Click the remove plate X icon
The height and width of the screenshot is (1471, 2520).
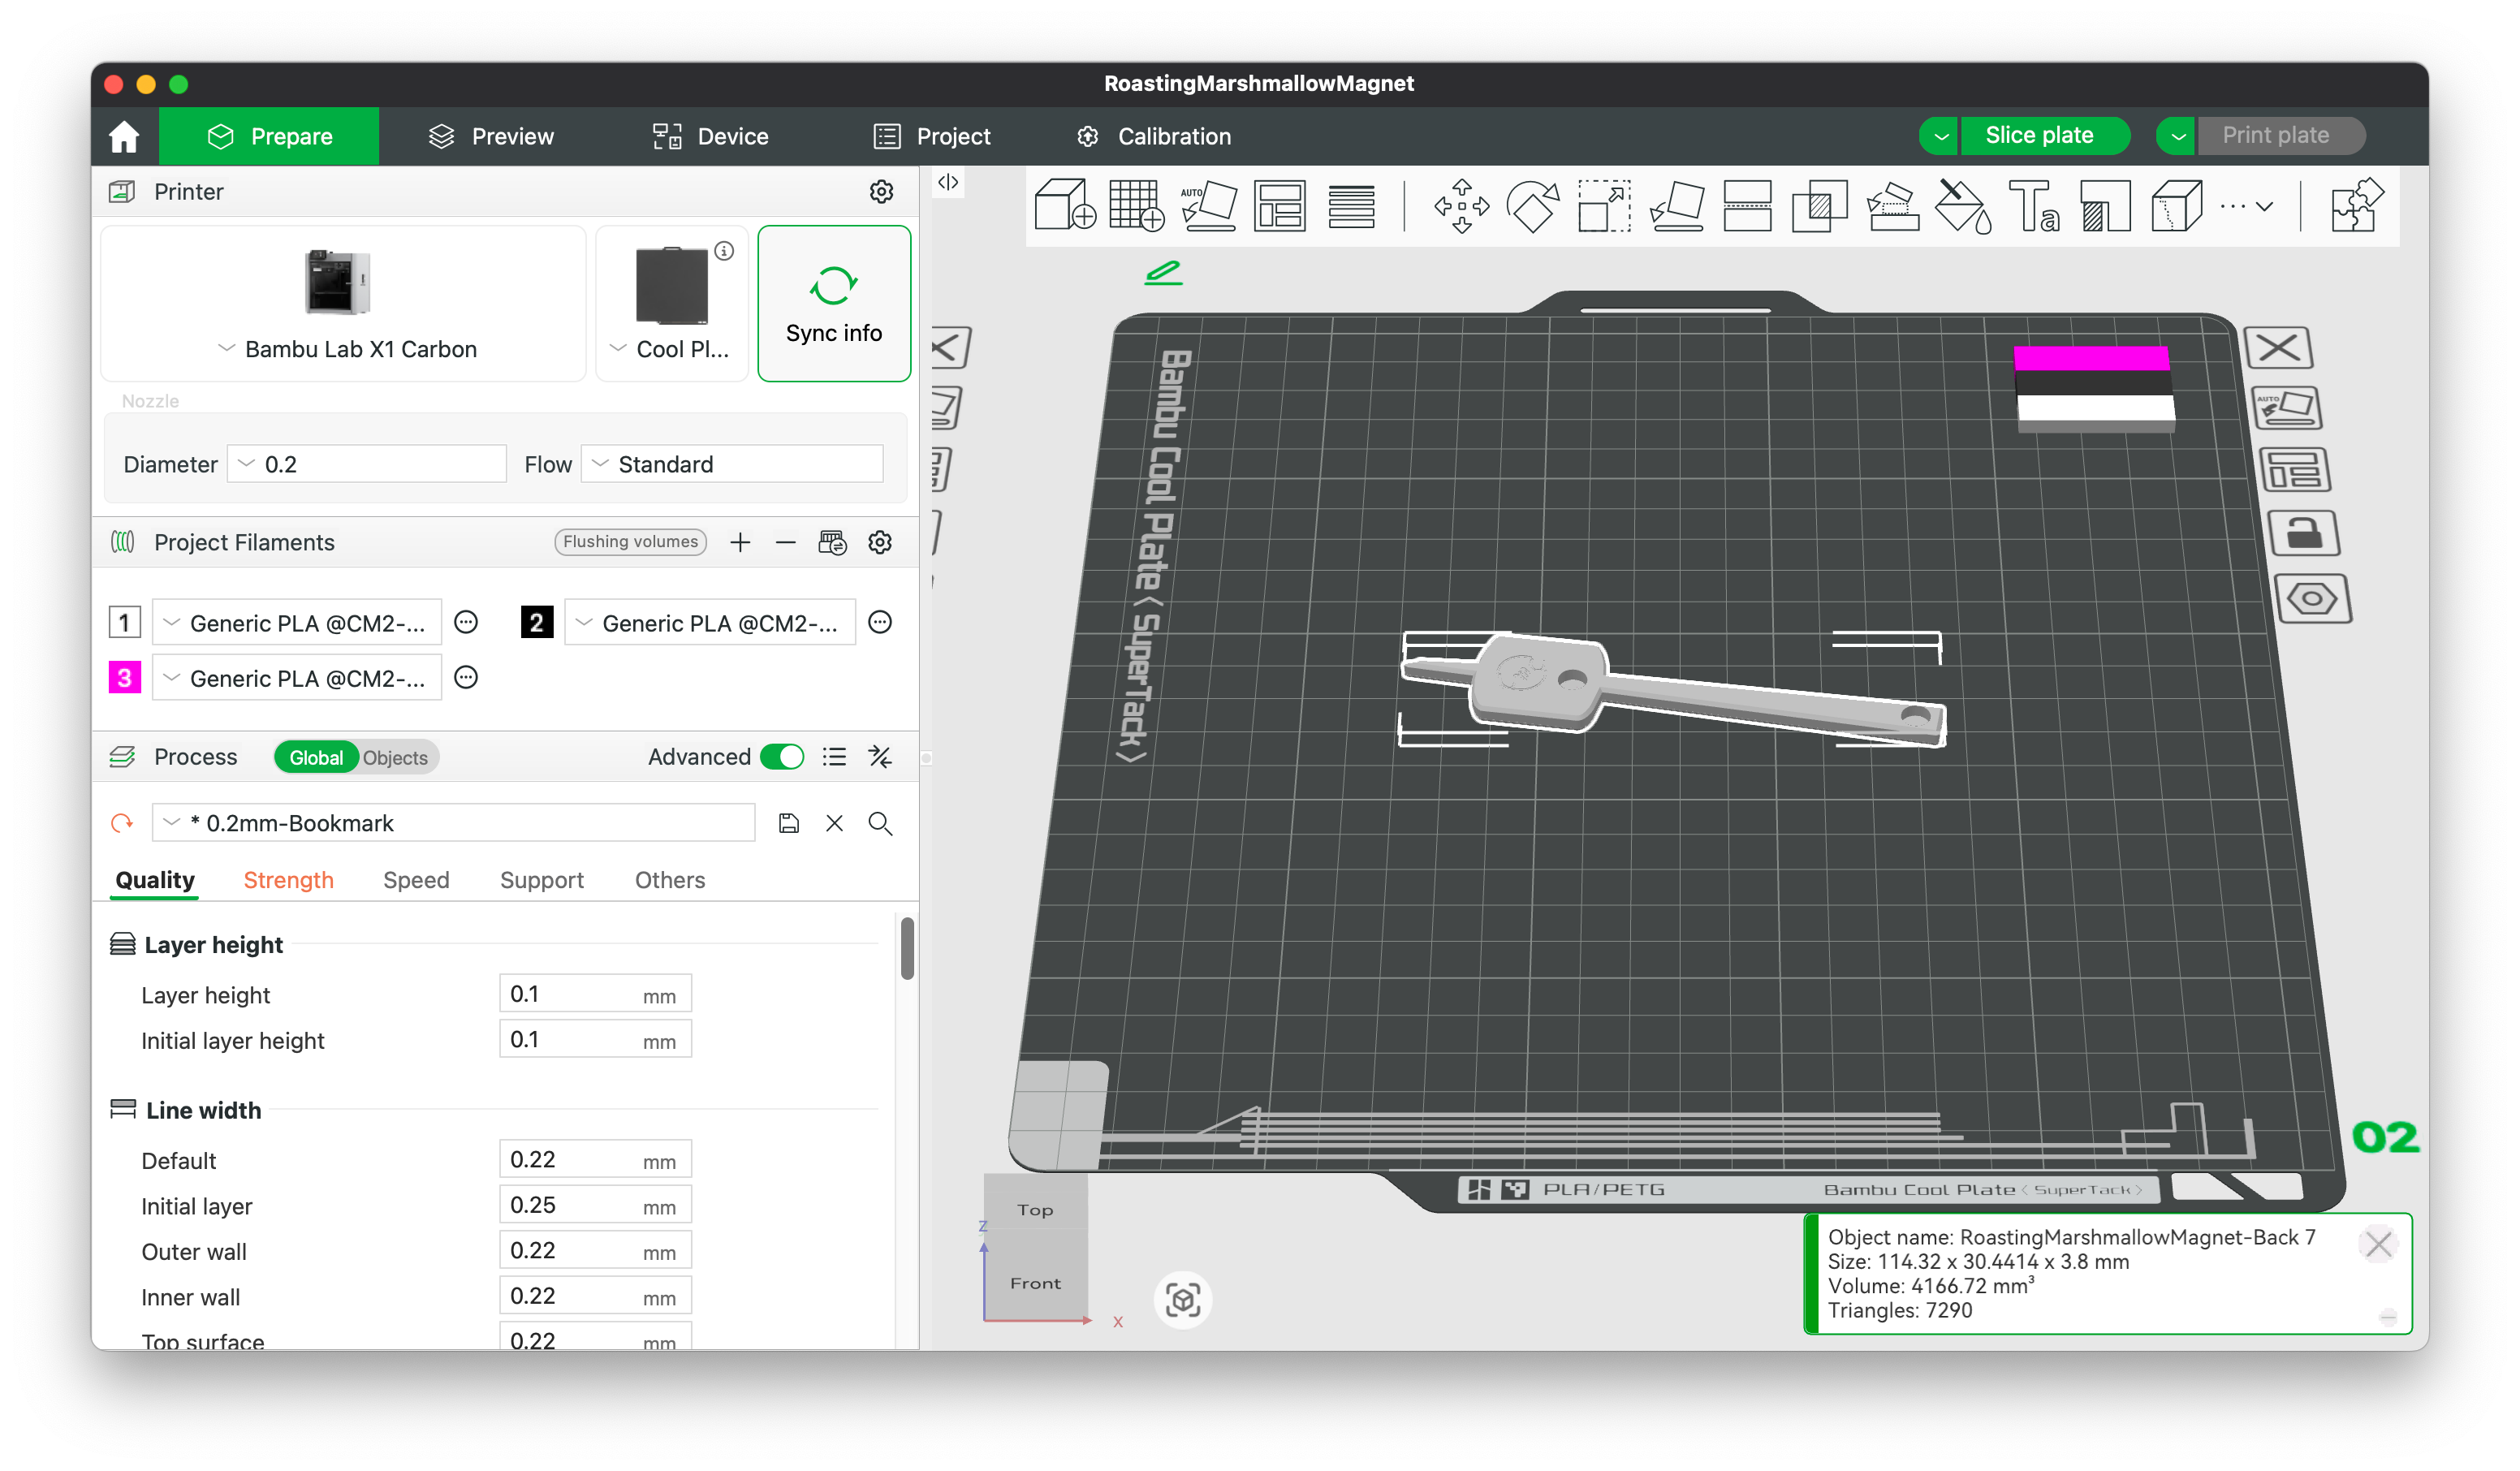point(2278,347)
